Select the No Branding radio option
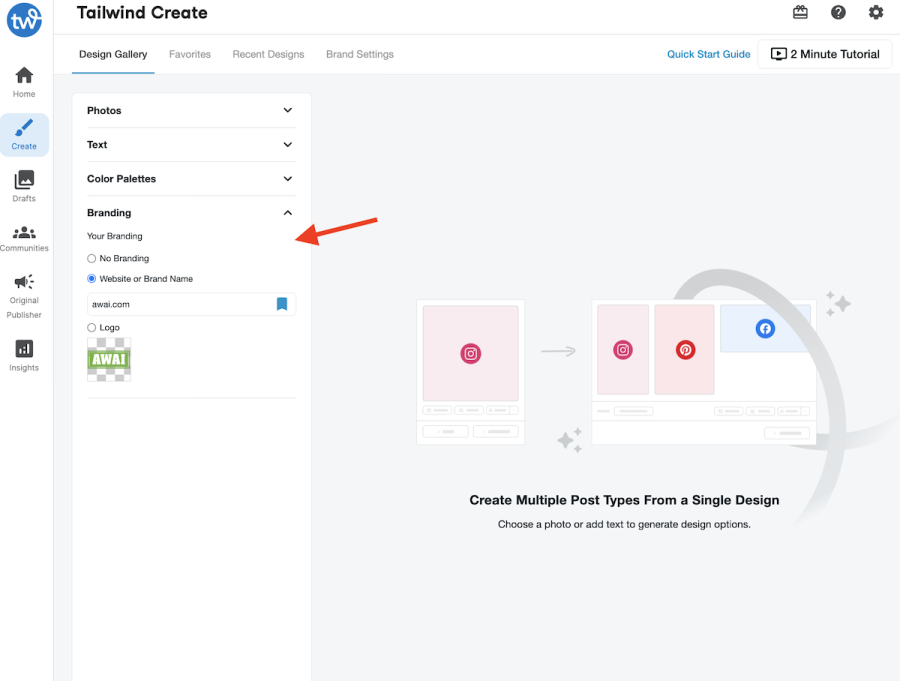Viewport: 900px width, 681px height. tap(91, 258)
